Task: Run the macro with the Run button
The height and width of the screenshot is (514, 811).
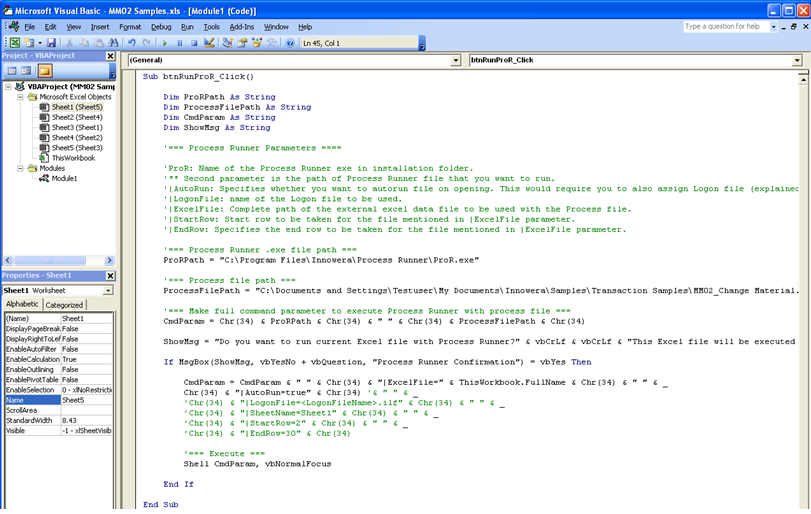Action: (x=165, y=43)
